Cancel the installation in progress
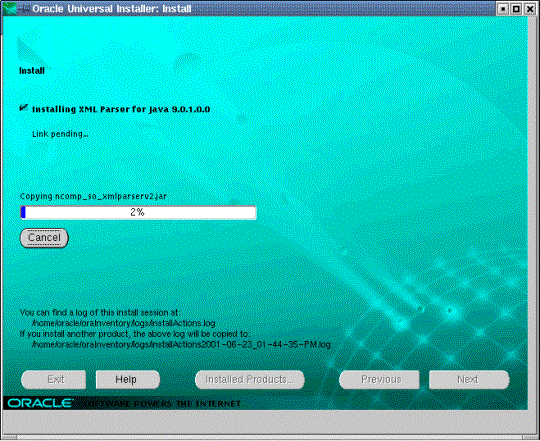Image resolution: width=540 pixels, height=441 pixels. point(44,238)
